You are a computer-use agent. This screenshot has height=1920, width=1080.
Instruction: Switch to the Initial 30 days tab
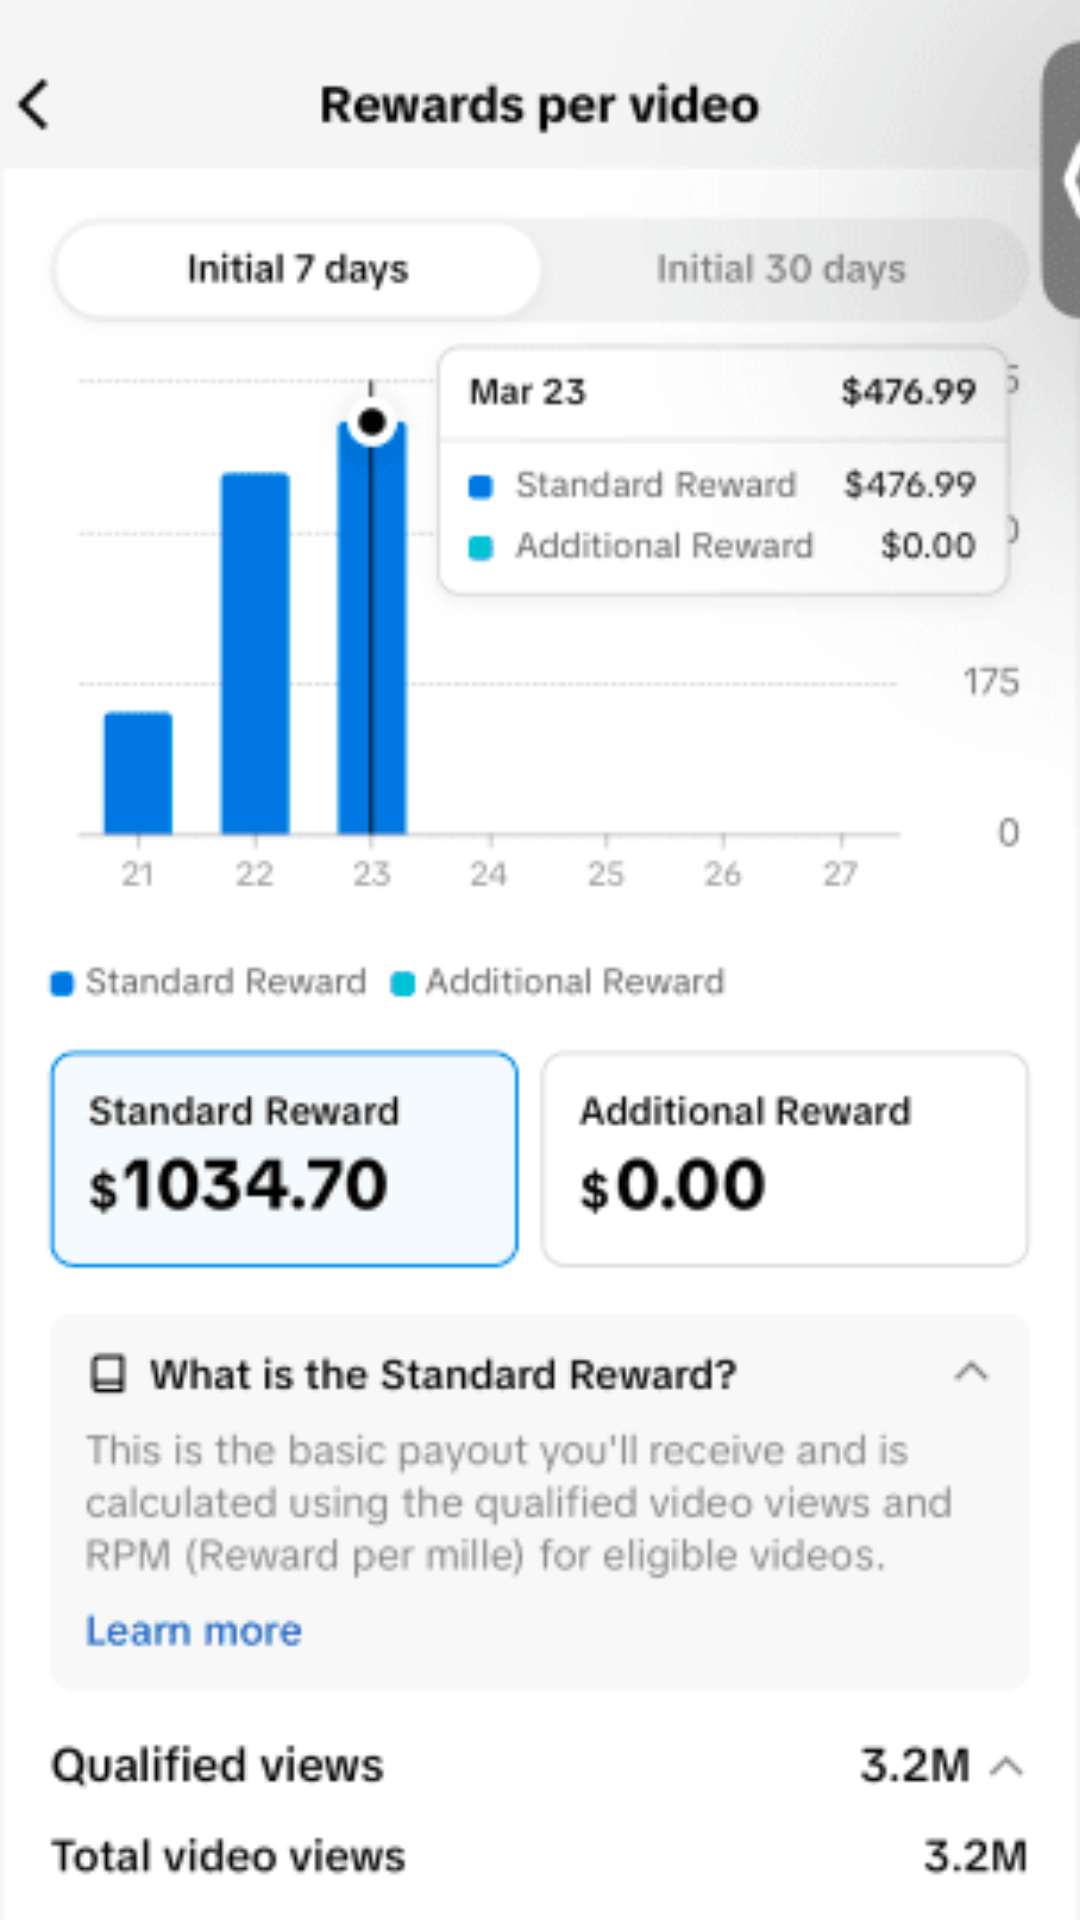[x=780, y=269]
